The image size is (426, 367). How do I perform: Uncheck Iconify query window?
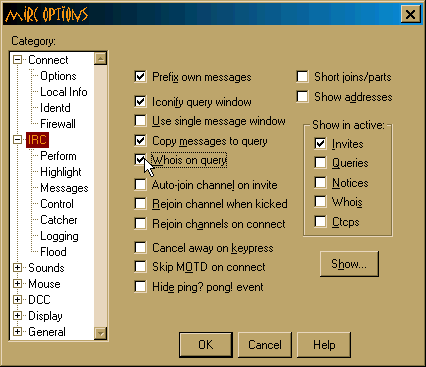click(x=140, y=101)
